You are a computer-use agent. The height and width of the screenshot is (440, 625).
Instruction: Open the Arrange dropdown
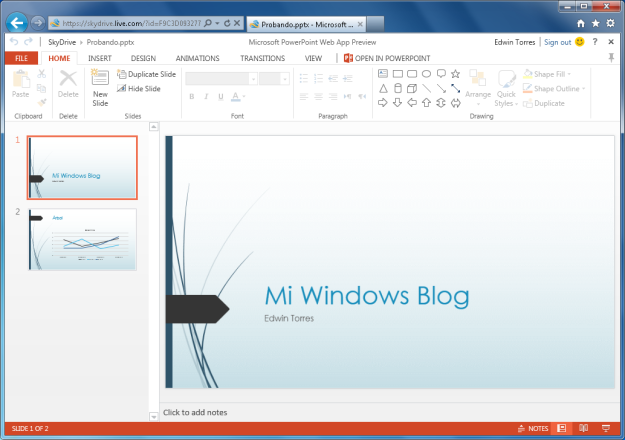(478, 88)
